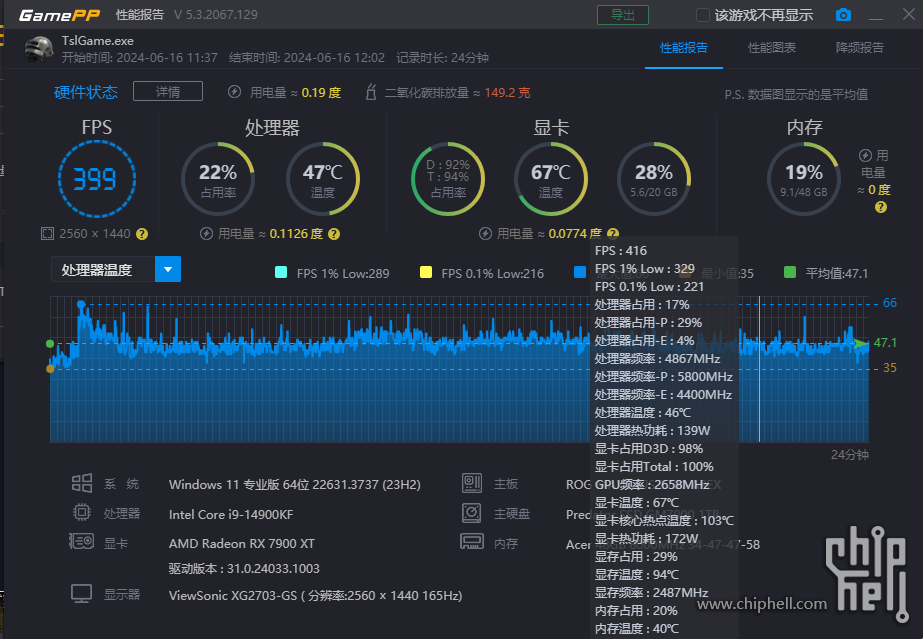Click the lightning icon beside total power usage
The image size is (923, 639).
click(234, 92)
